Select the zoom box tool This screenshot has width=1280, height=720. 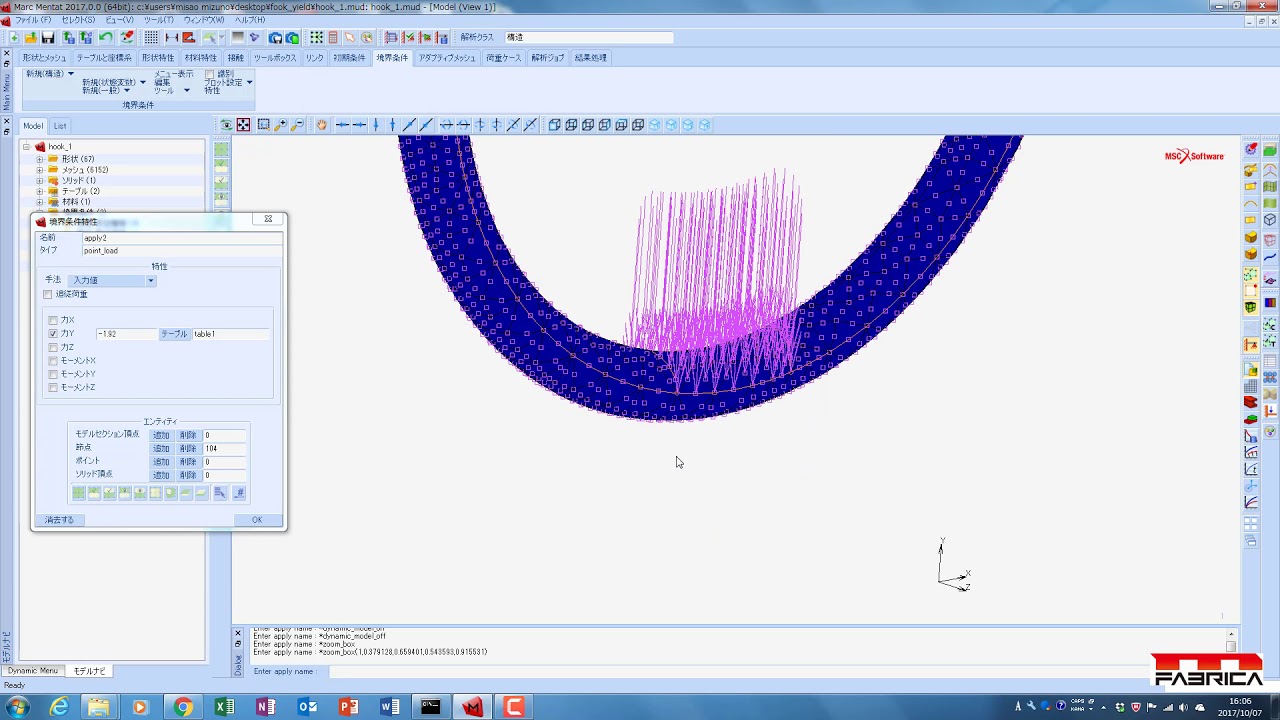tap(263, 125)
